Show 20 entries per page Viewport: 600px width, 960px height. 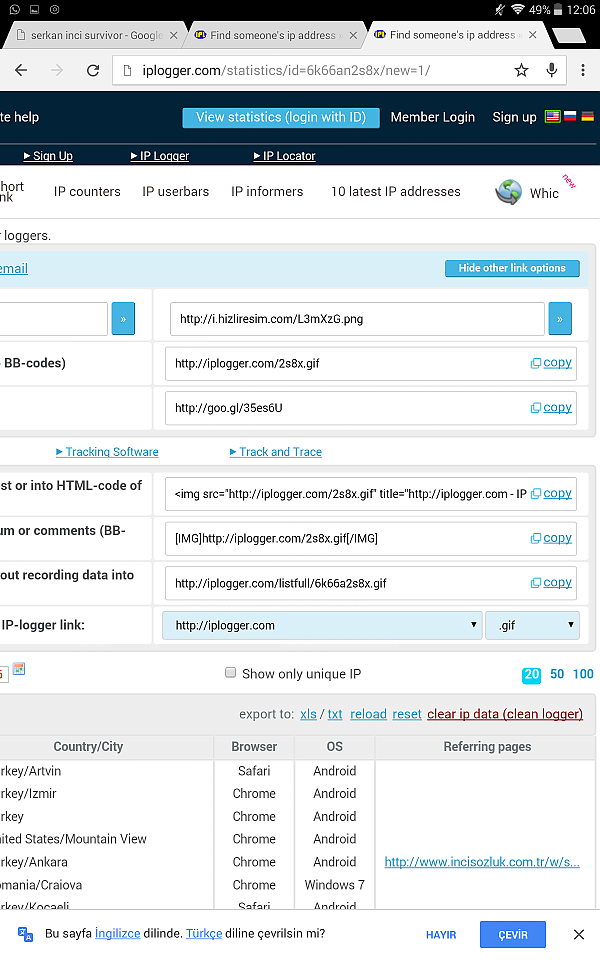pyautogui.click(x=531, y=675)
